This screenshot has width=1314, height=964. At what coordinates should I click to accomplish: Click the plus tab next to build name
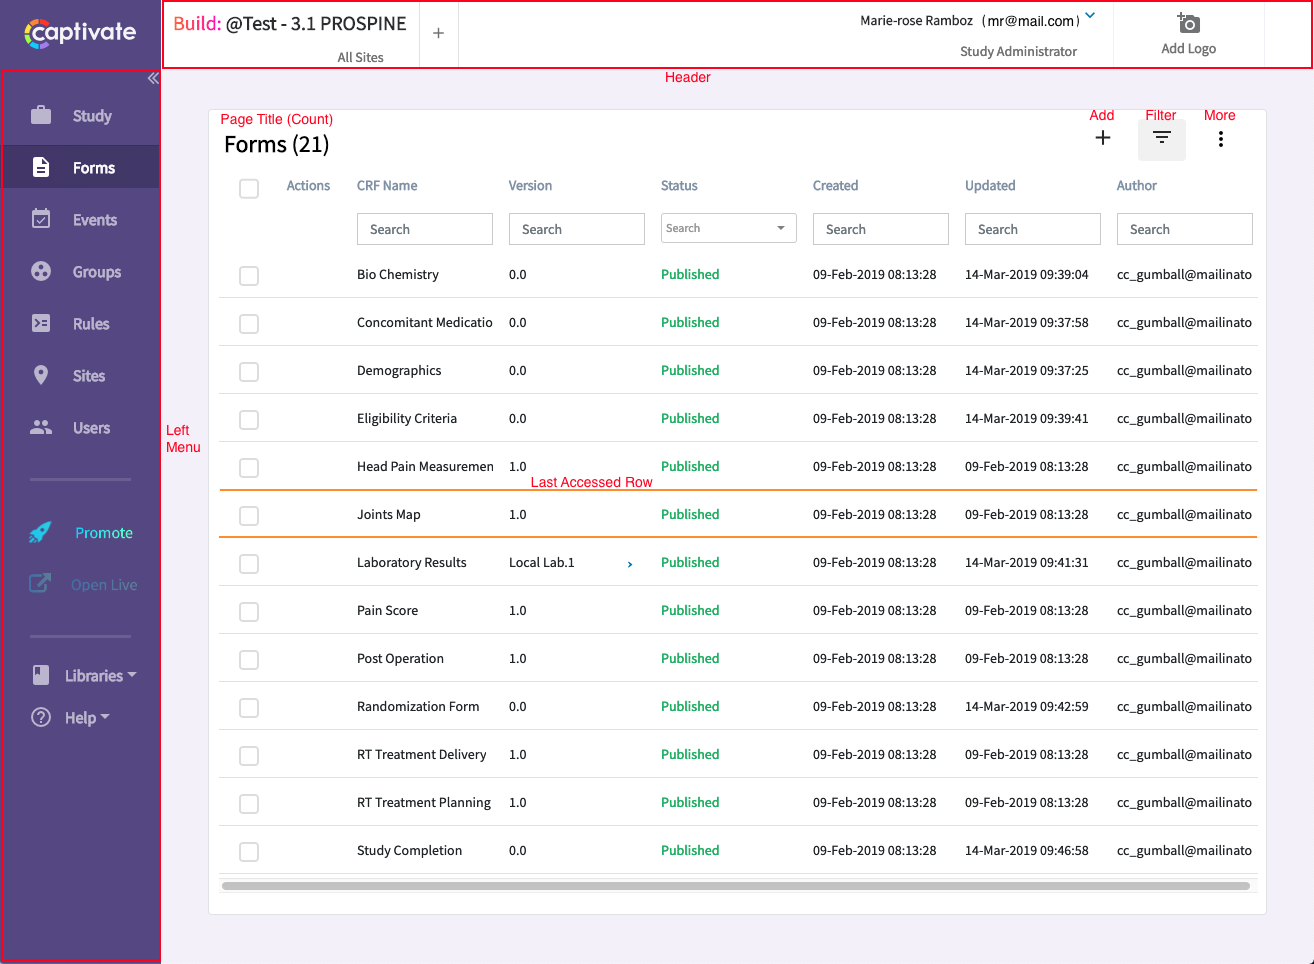click(438, 34)
